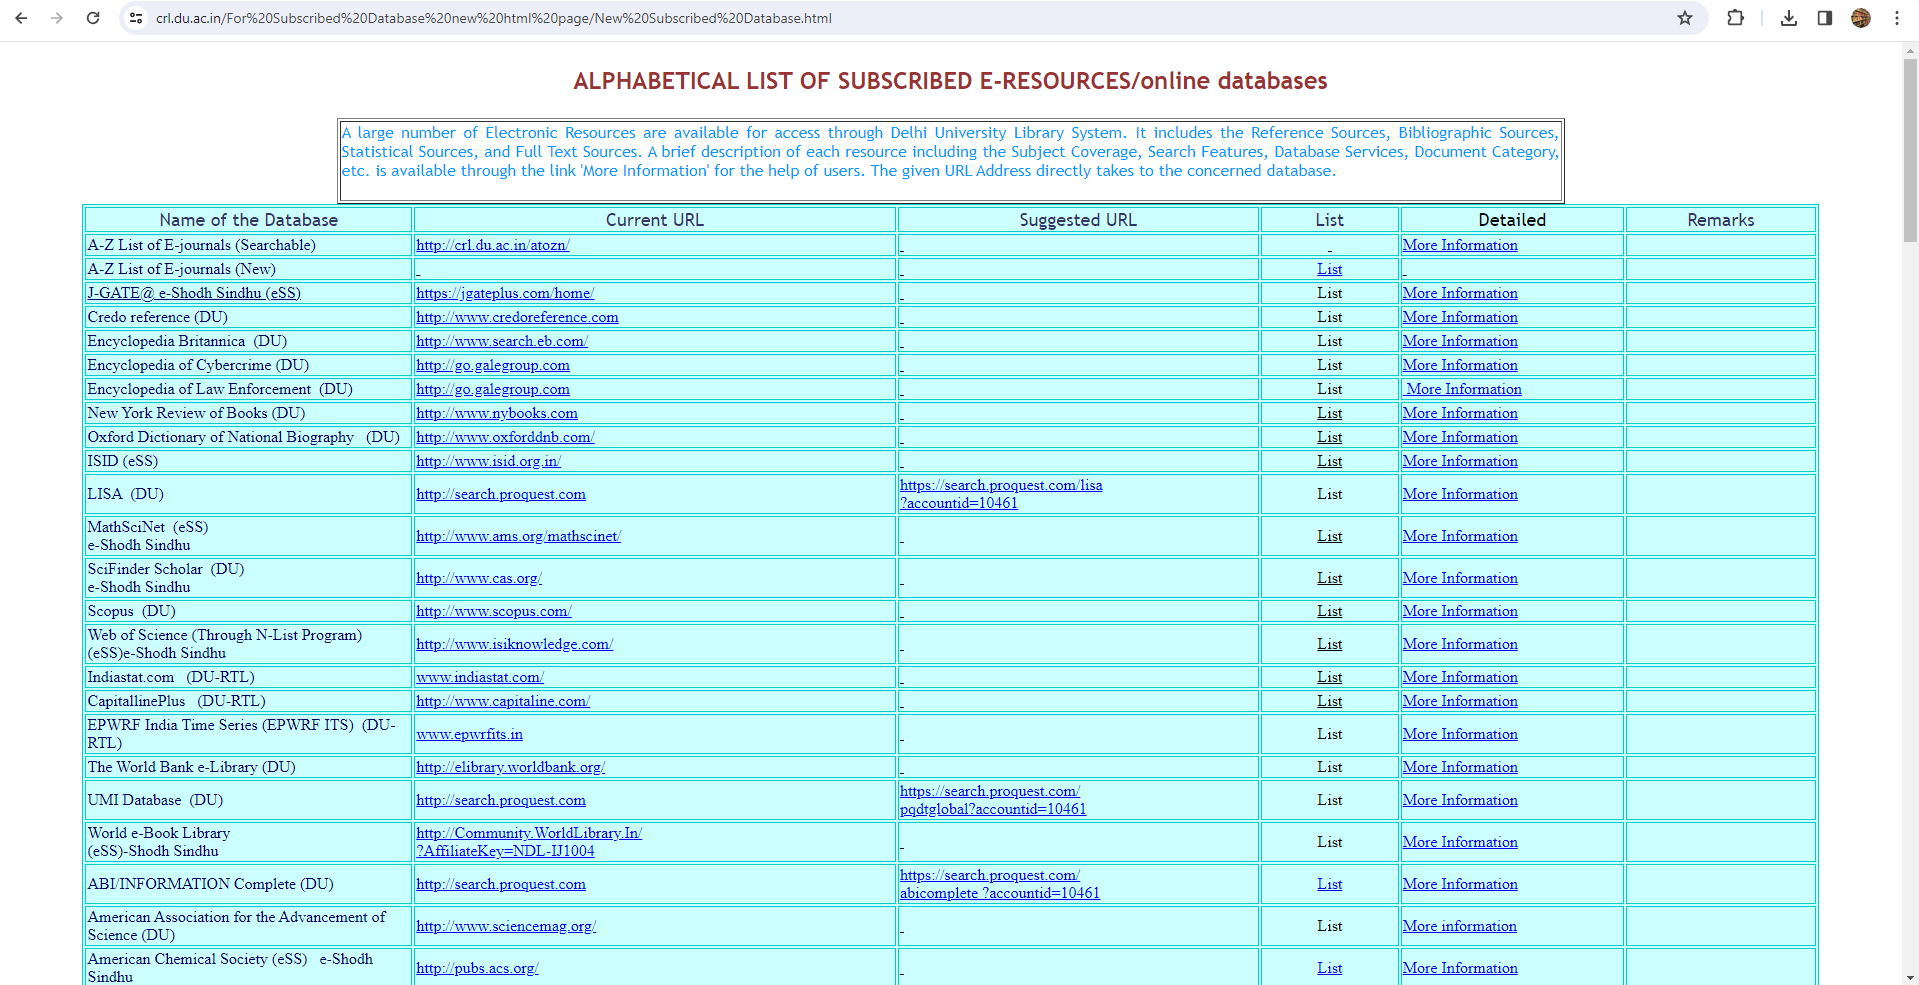Open the www.isiknowledge.com link
The width and height of the screenshot is (1919, 985).
pyautogui.click(x=515, y=644)
